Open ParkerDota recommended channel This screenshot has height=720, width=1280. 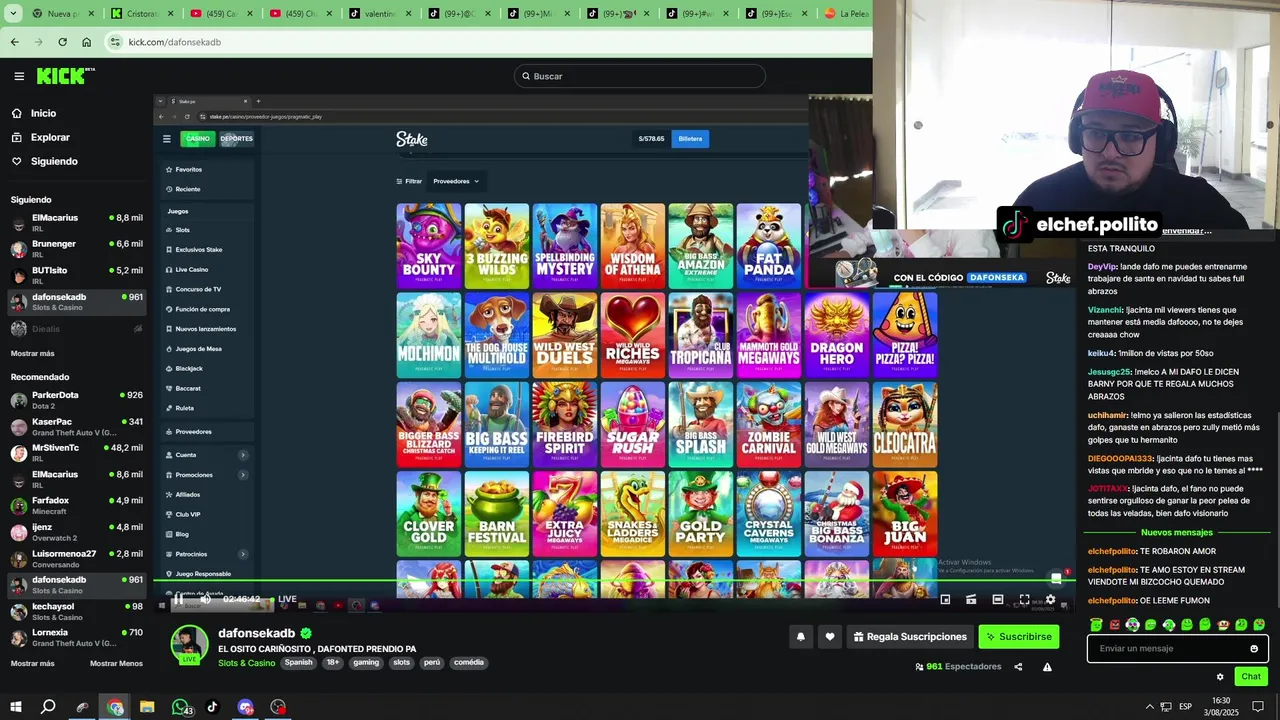[x=76, y=400]
